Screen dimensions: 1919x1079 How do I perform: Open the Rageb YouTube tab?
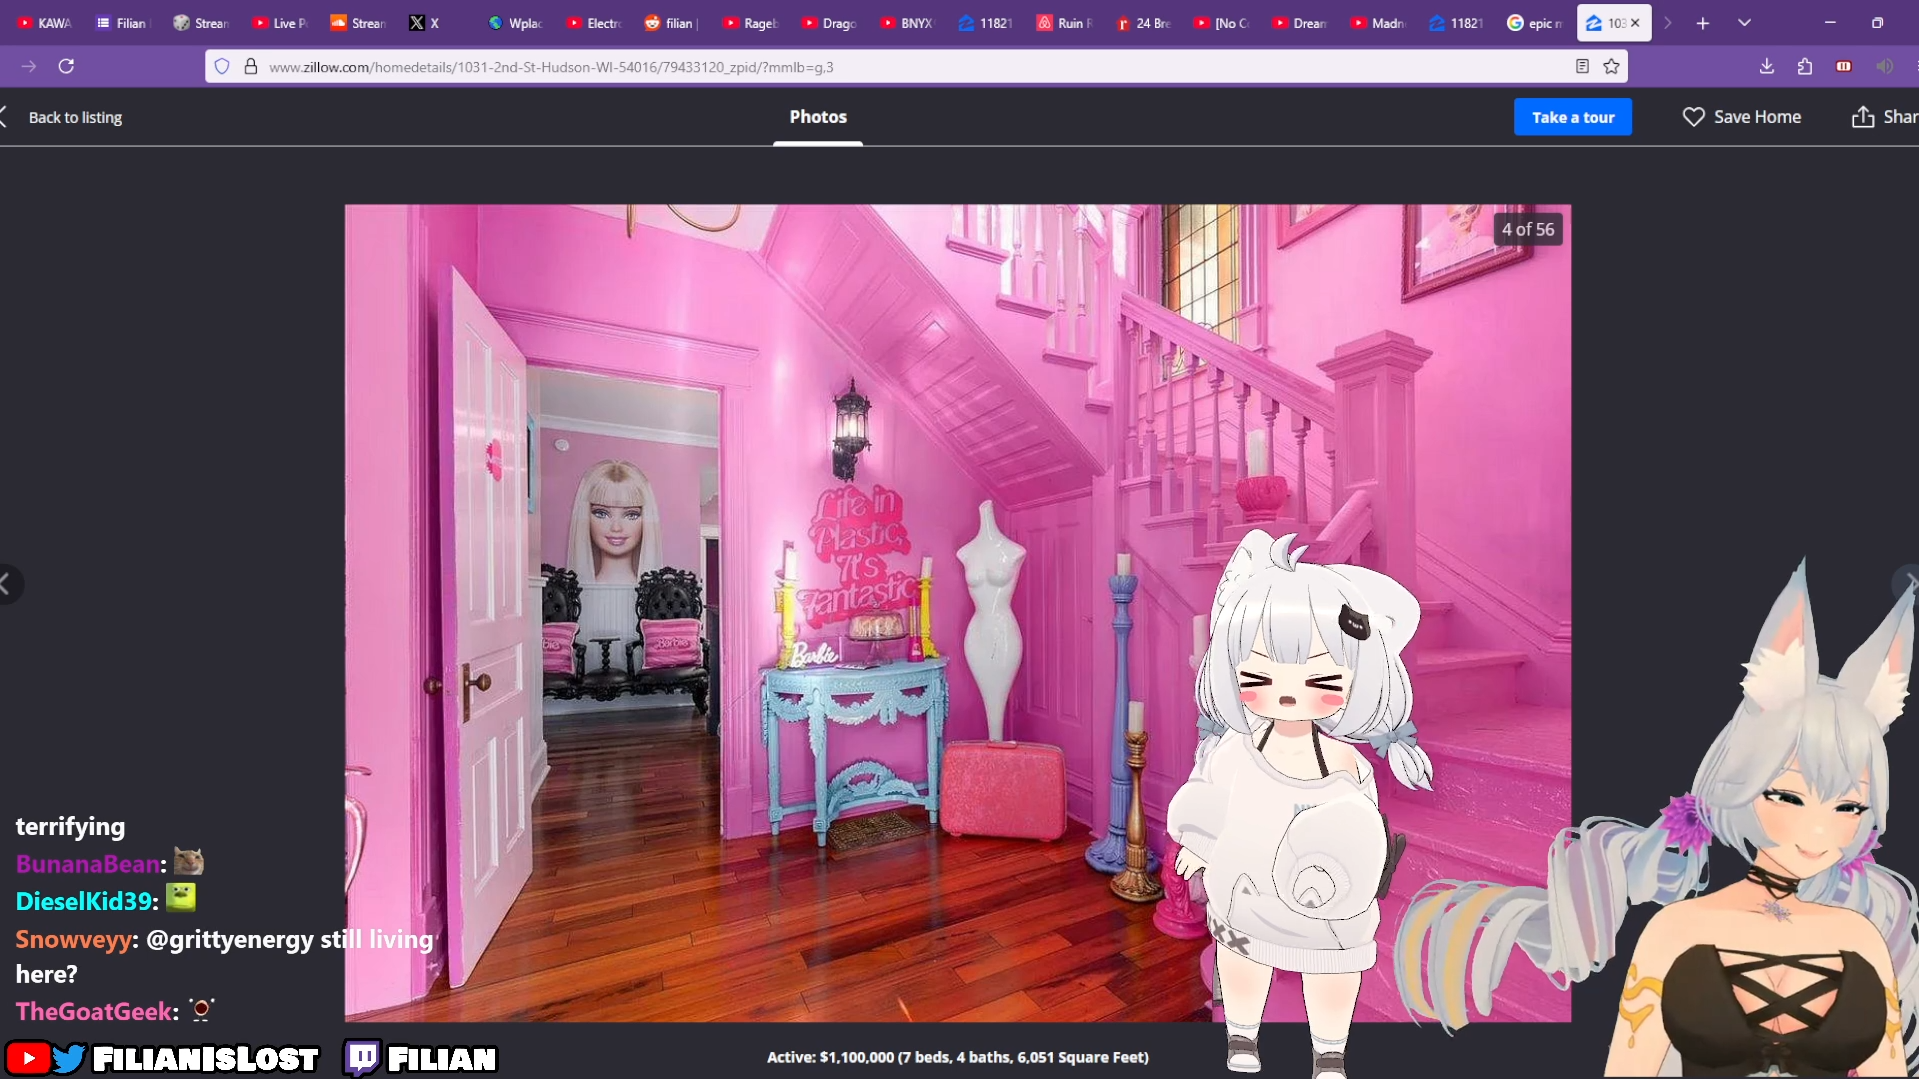tap(751, 23)
